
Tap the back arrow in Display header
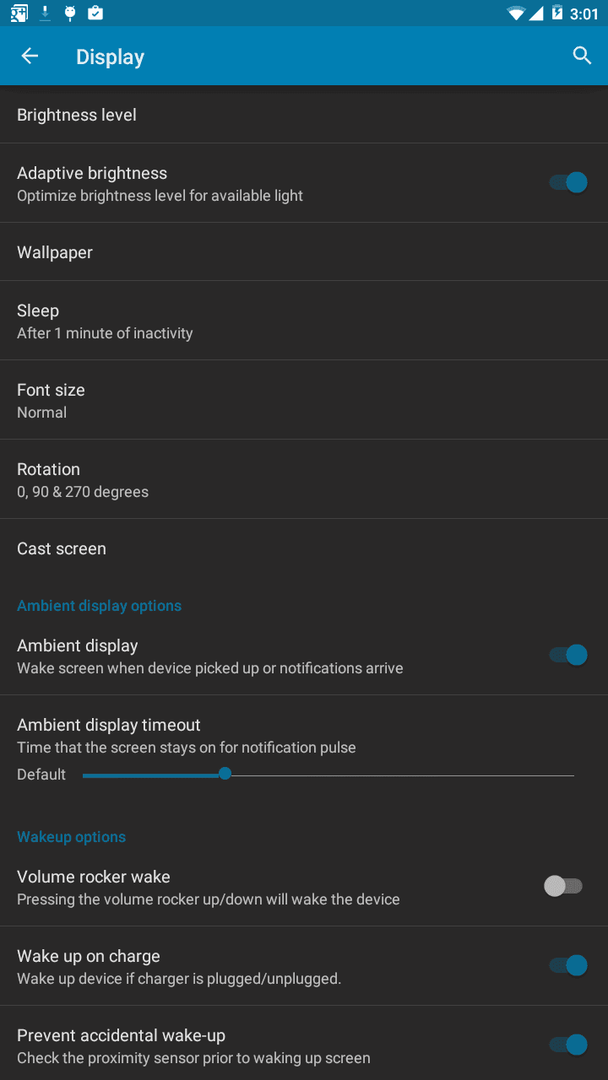30,56
